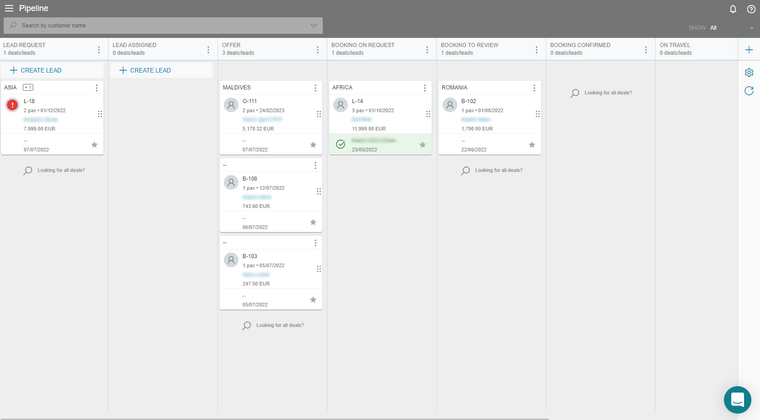This screenshot has height=420, width=760.
Task: Click the drag handle on L-18 card
Action: (x=100, y=114)
